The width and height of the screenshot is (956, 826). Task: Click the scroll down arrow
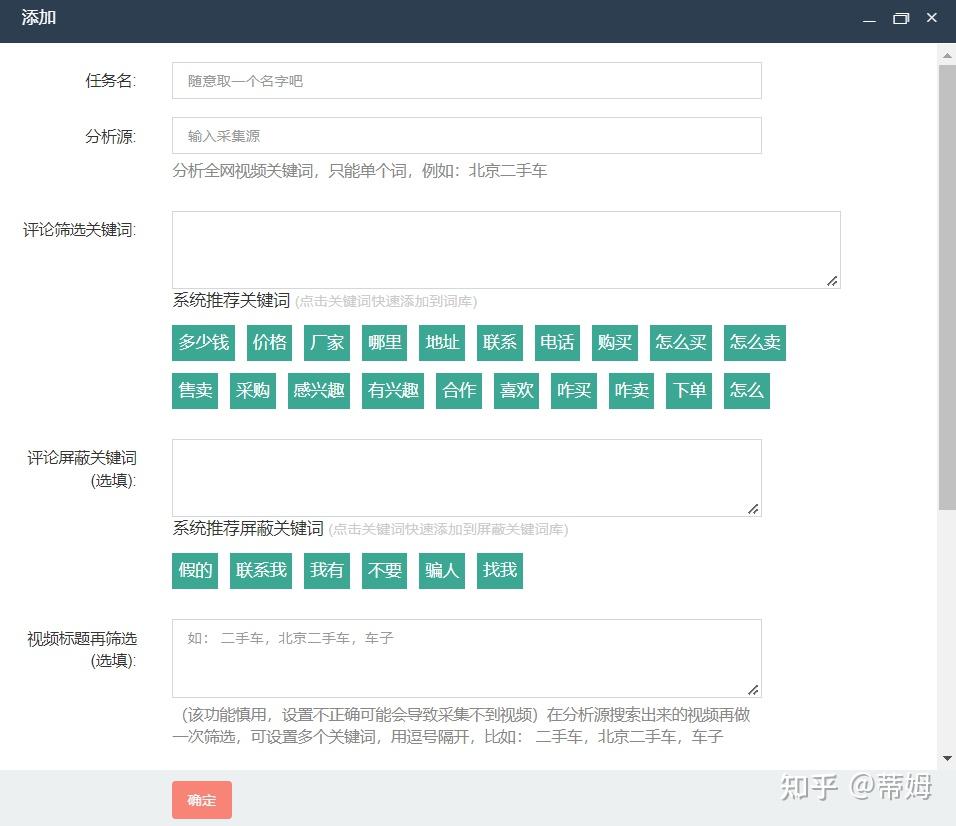(x=947, y=758)
